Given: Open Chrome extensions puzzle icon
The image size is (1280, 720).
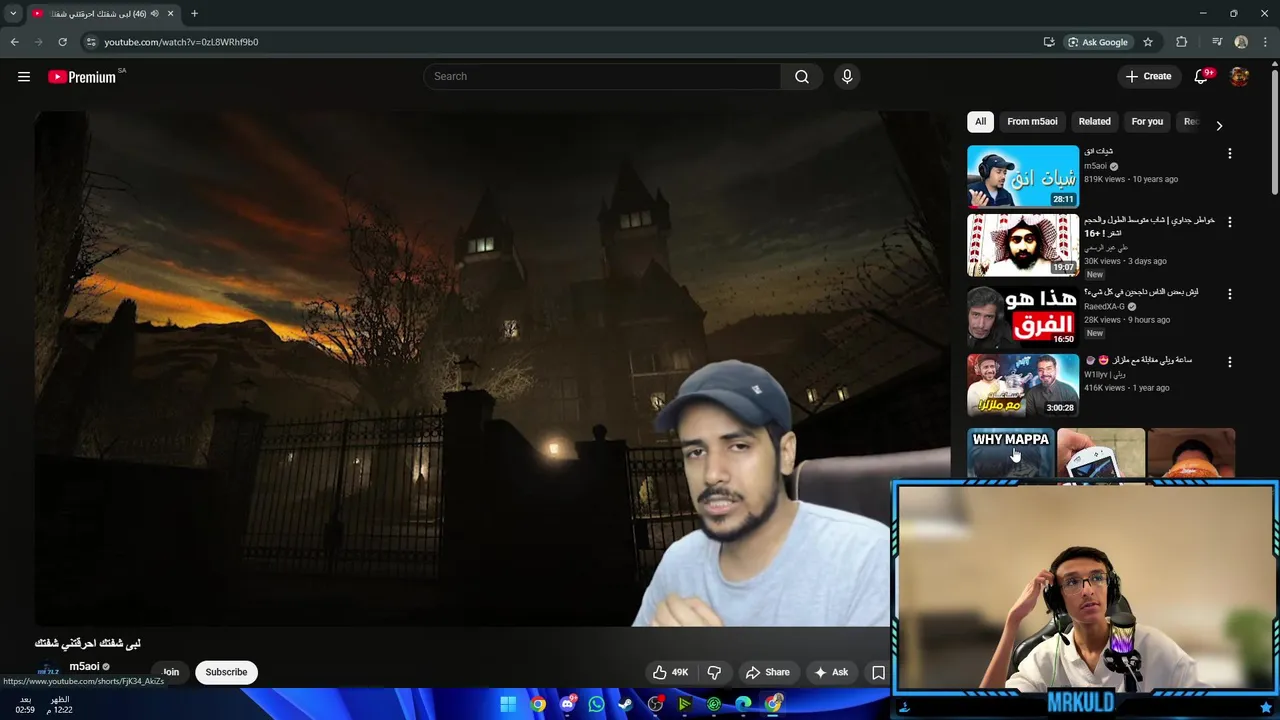Looking at the screenshot, I should tap(1182, 42).
